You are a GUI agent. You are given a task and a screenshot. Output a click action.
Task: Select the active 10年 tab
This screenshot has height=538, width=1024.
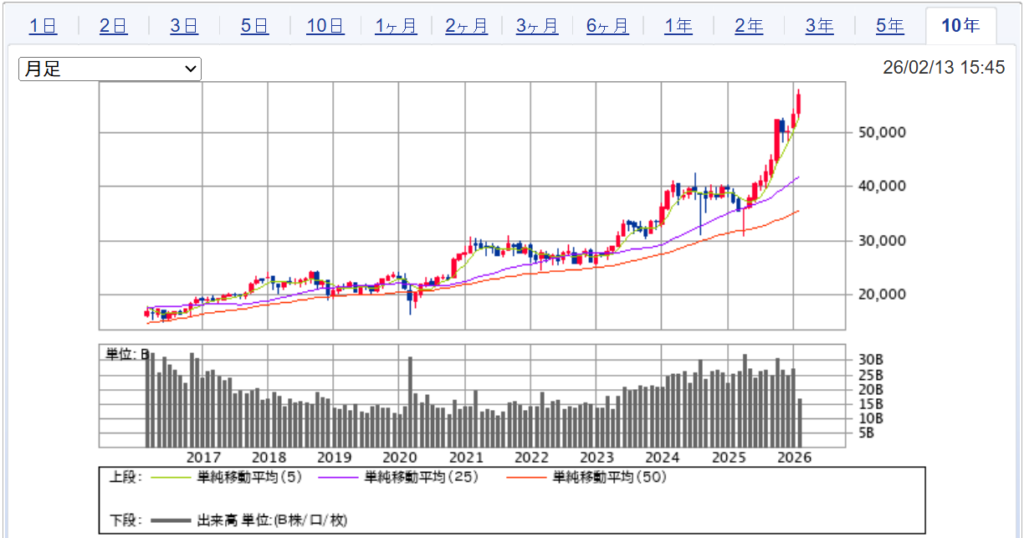tap(961, 26)
